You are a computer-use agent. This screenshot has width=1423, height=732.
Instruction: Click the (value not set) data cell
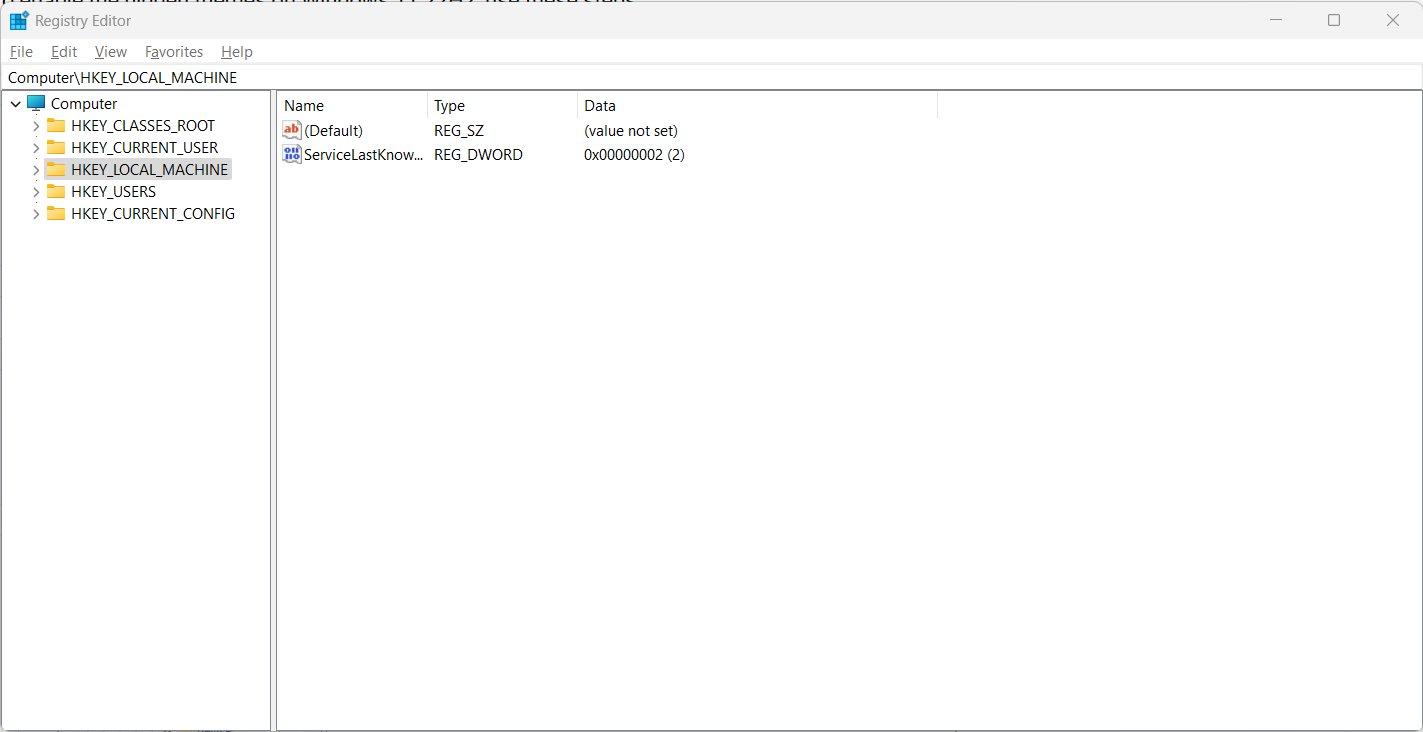[631, 131]
